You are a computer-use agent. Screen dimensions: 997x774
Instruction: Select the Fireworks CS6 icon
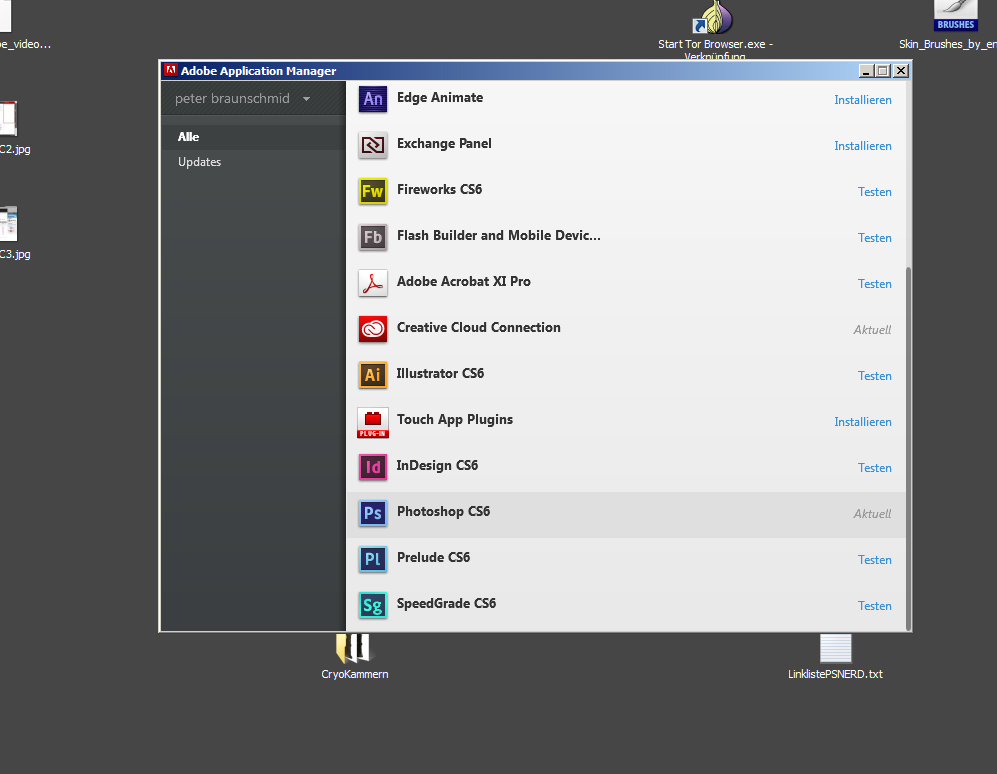coord(373,191)
